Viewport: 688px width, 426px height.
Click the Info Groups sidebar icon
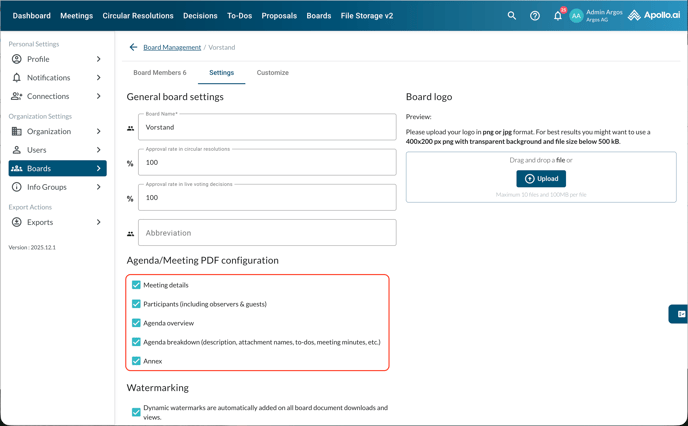click(16, 187)
